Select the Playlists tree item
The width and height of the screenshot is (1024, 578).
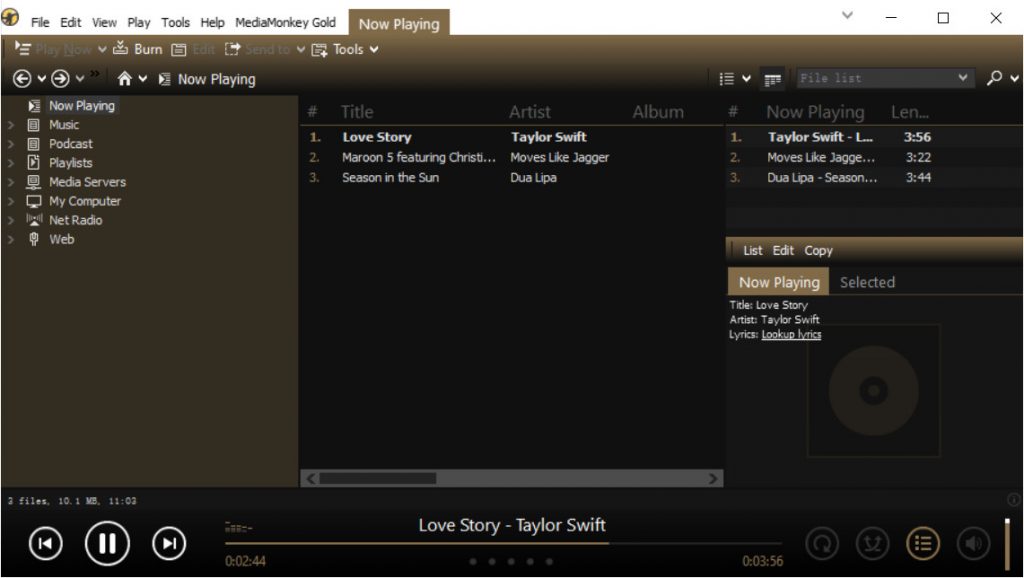pyautogui.click(x=71, y=163)
